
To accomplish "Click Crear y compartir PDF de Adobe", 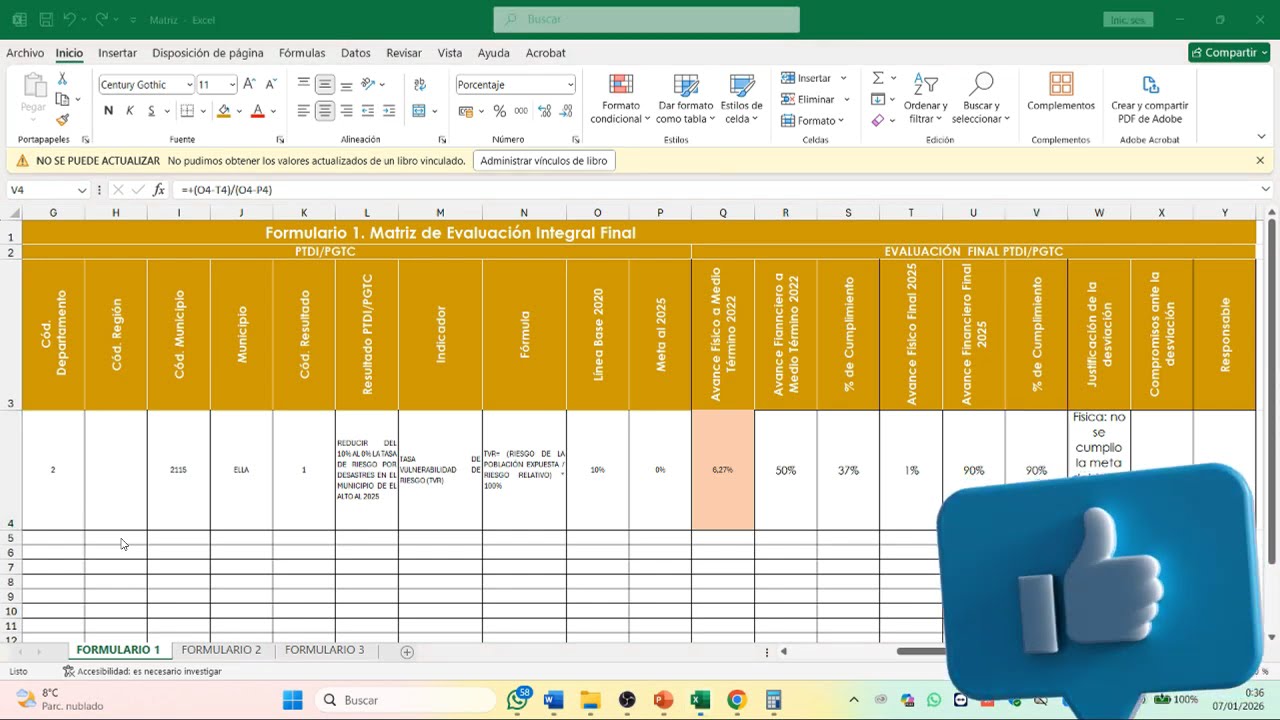I will click(x=1150, y=99).
